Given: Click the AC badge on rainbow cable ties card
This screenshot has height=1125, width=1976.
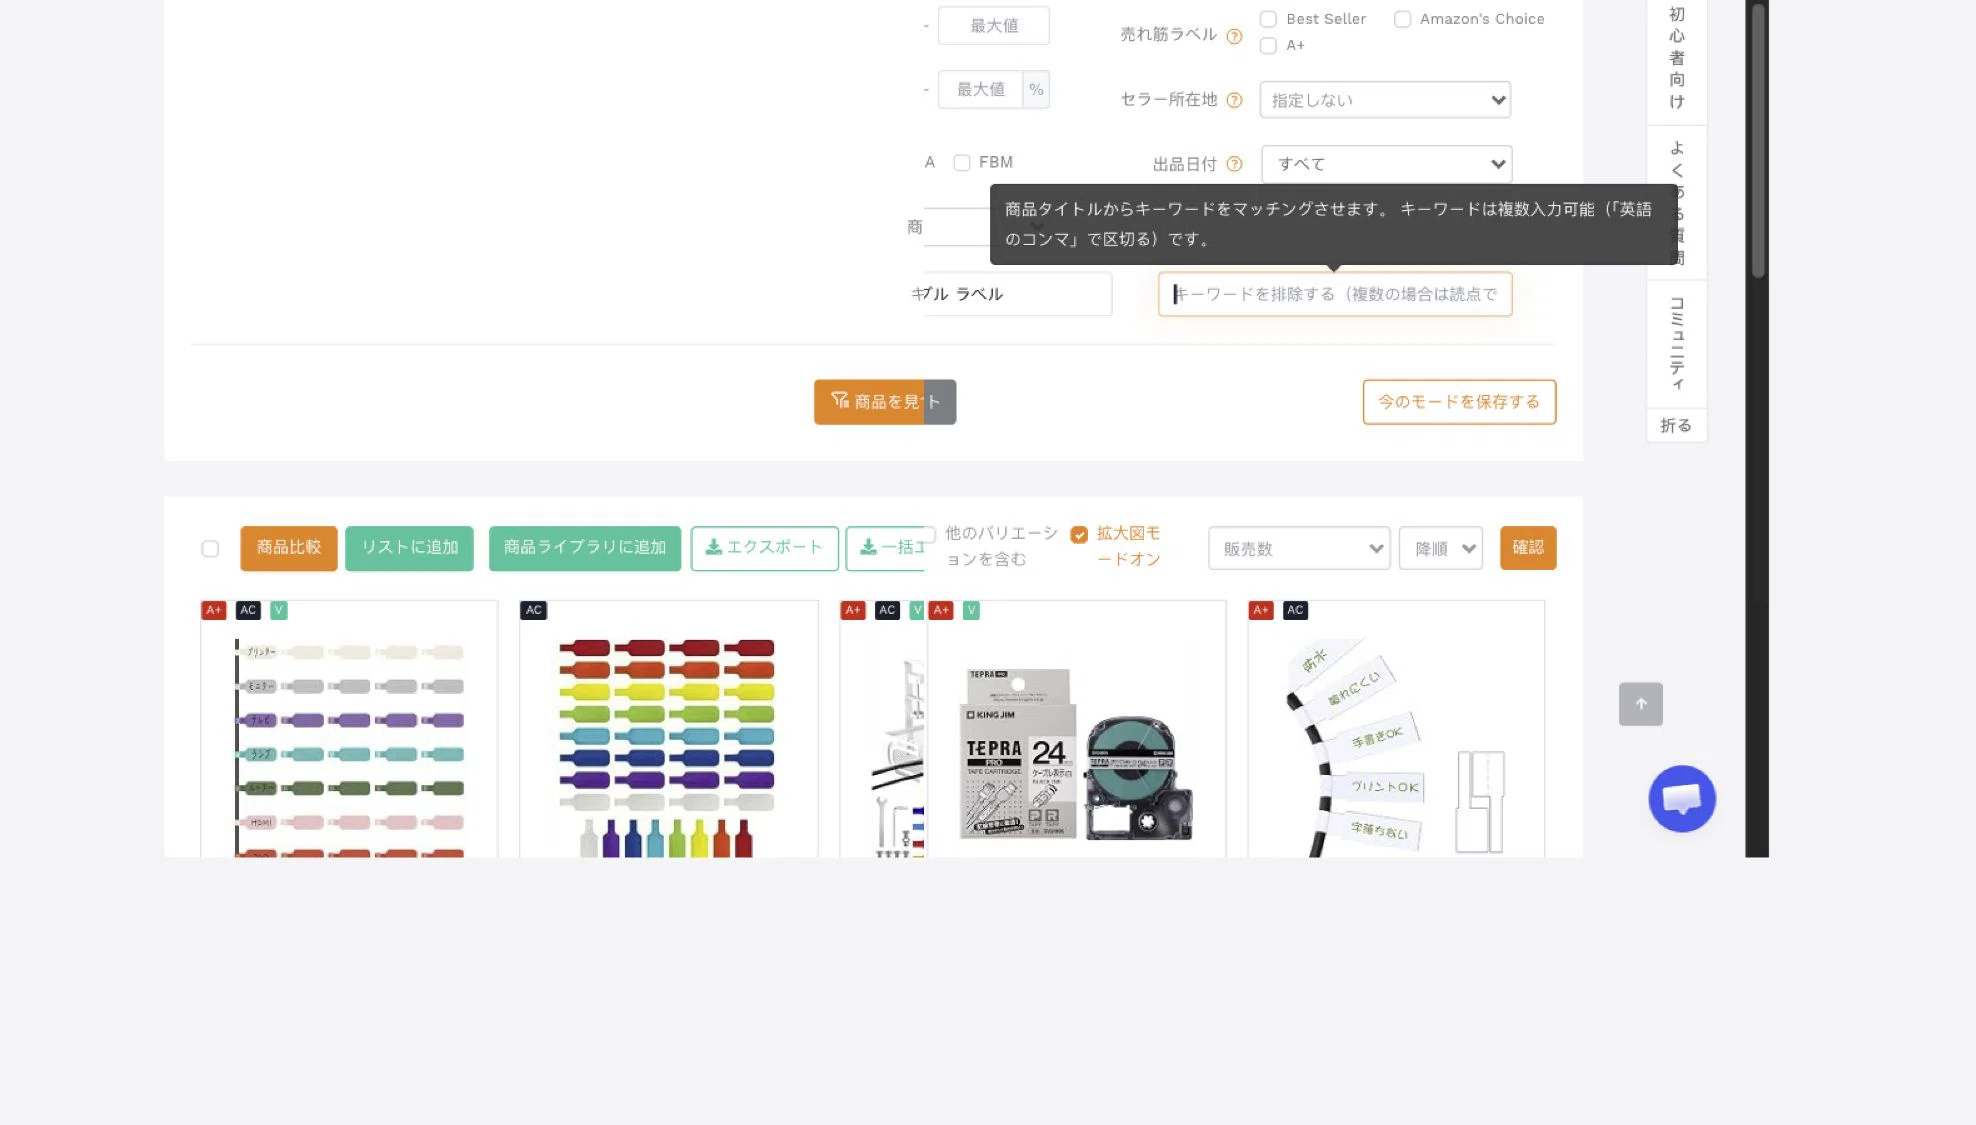Looking at the screenshot, I should 534,610.
